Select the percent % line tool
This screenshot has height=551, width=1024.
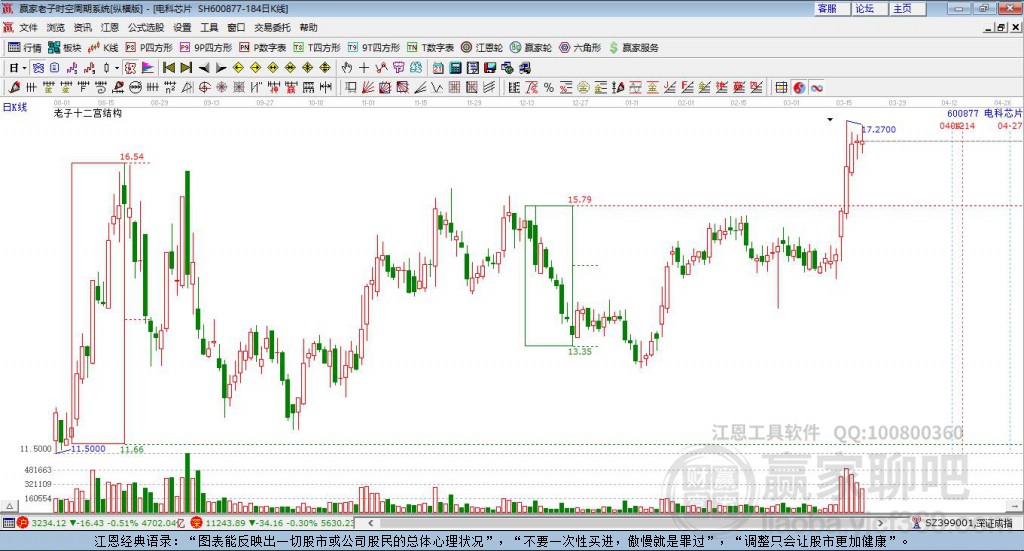click(549, 87)
